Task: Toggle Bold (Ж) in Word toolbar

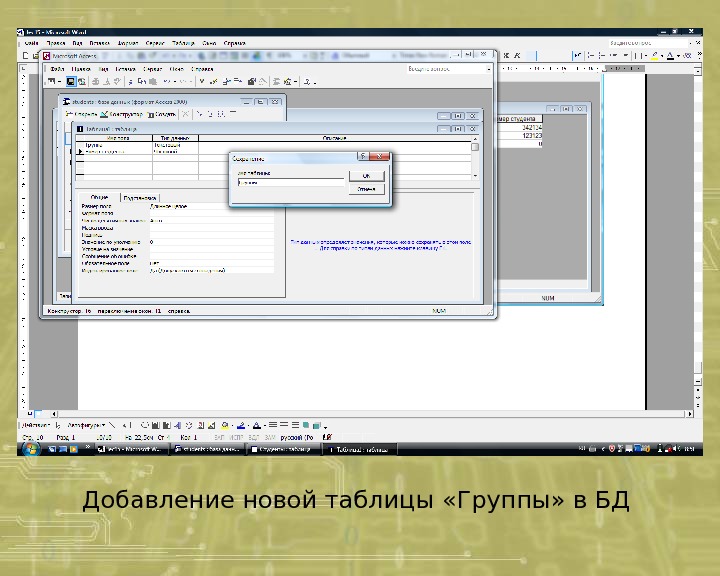Action: 506,56
